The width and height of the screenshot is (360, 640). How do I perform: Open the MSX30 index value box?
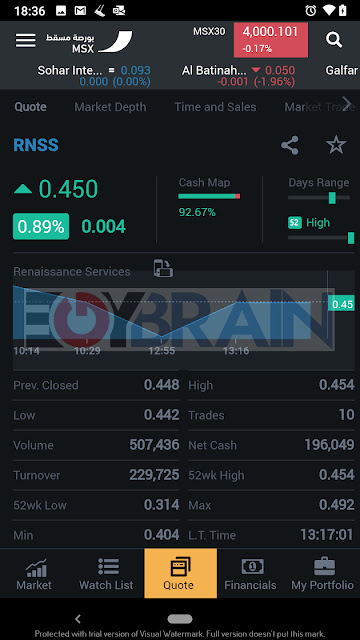click(x=271, y=40)
